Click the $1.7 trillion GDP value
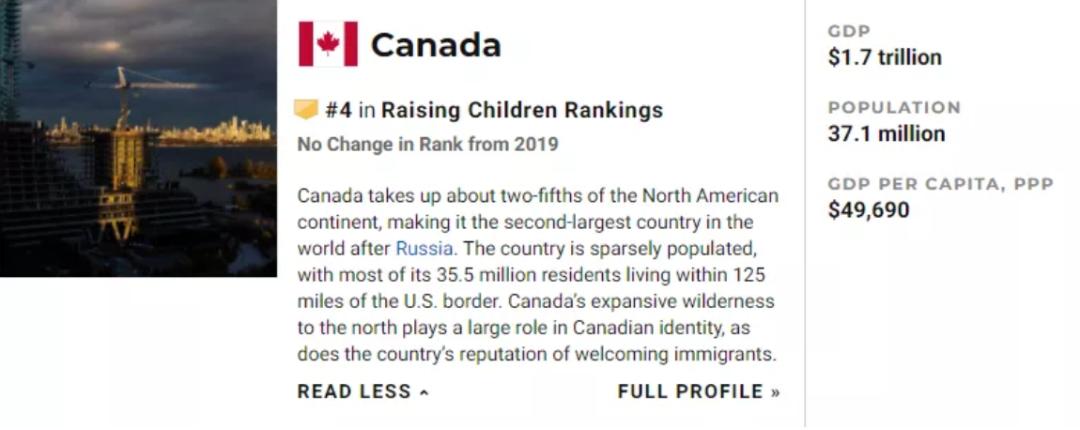This screenshot has height=430, width=1080. pos(884,58)
